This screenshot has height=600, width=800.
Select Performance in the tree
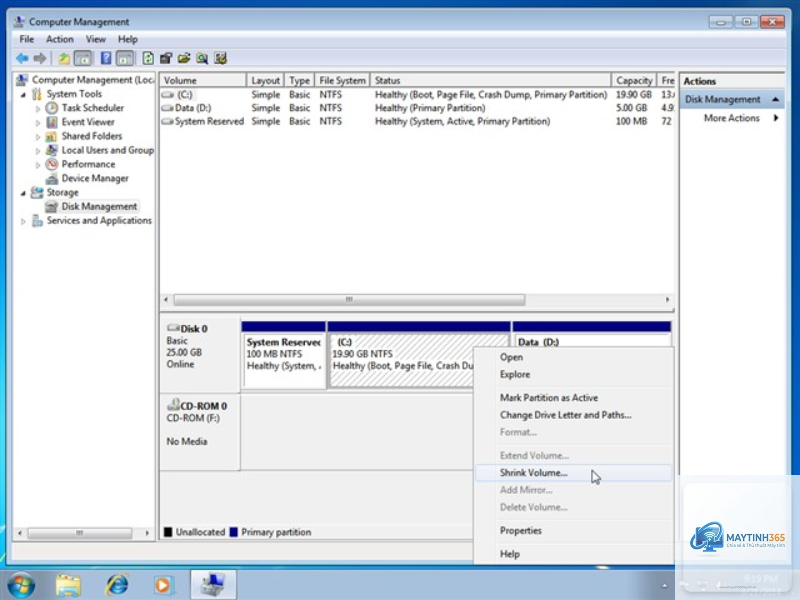point(88,164)
